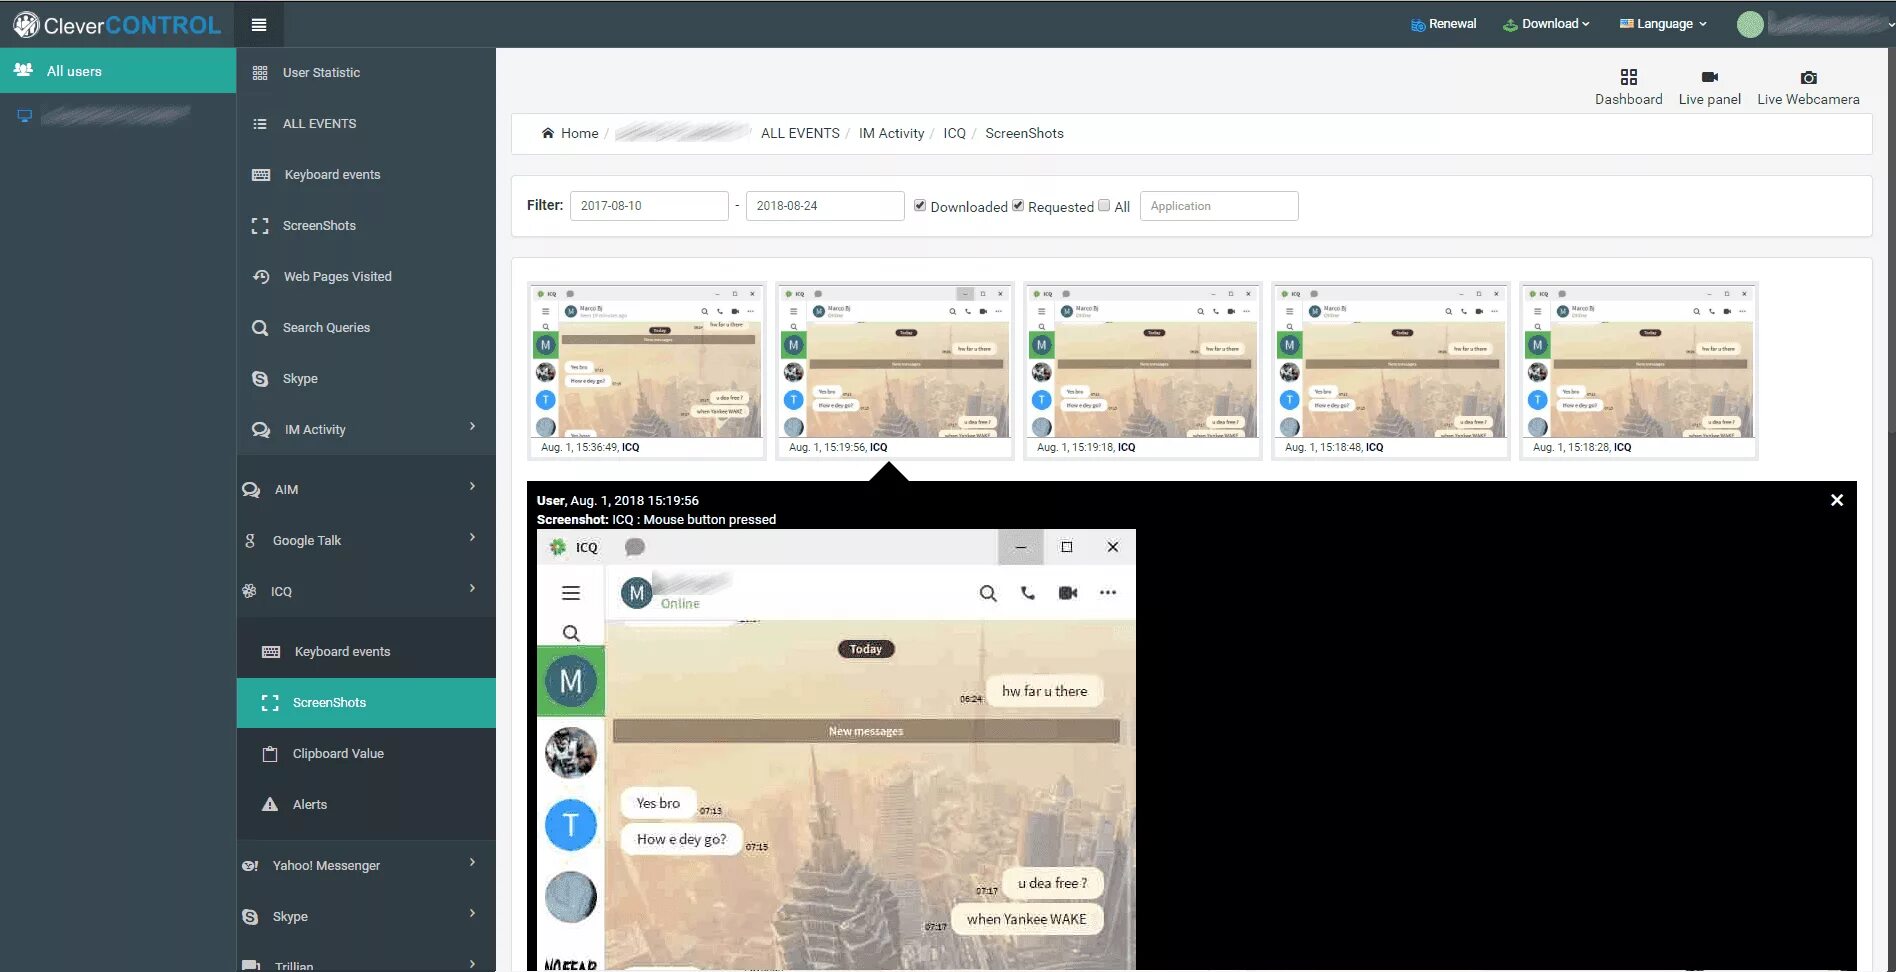1896x972 pixels.
Task: Click the AIM chat bubble icon
Action: (x=251, y=490)
